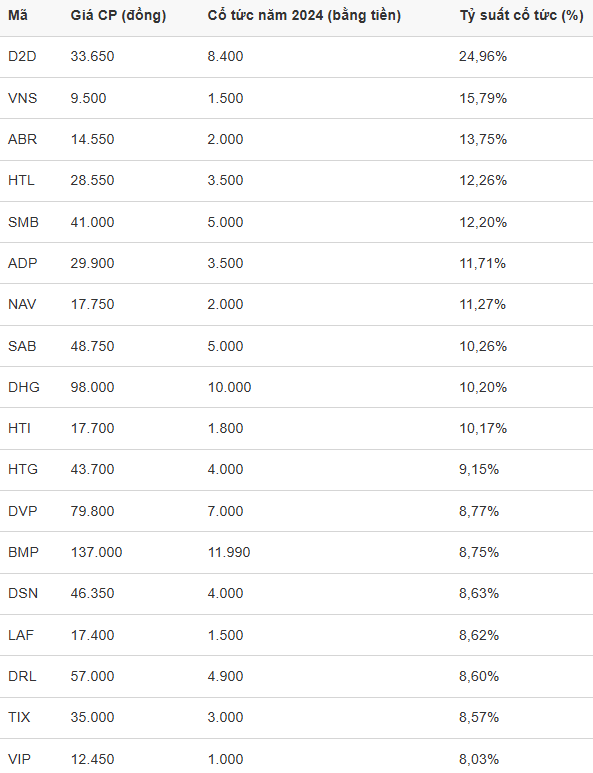Viewport: 593px width, 773px height.
Task: Click the DVP price 79.800 cell
Action: [x=92, y=511]
